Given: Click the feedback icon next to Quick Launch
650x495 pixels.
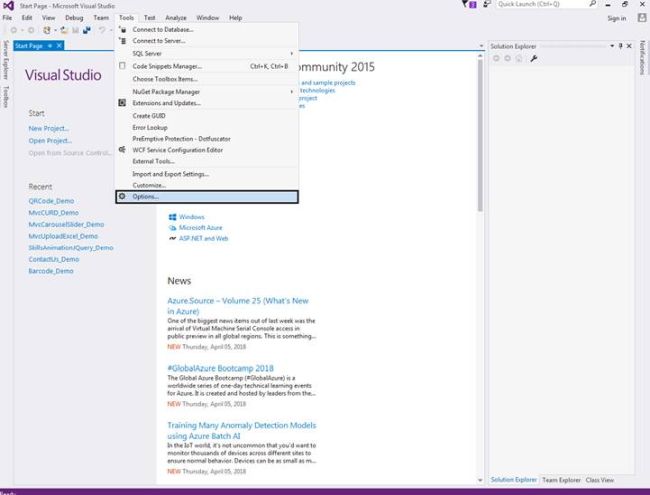Looking at the screenshot, I should point(487,4).
